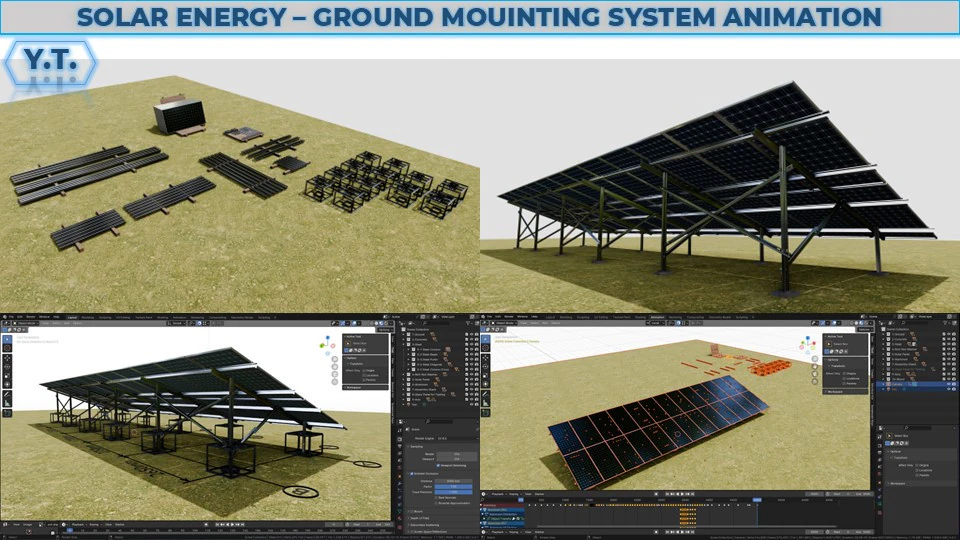960x540 pixels.
Task: Toggle camera view gizmo in right viewport
Action: 815,374
